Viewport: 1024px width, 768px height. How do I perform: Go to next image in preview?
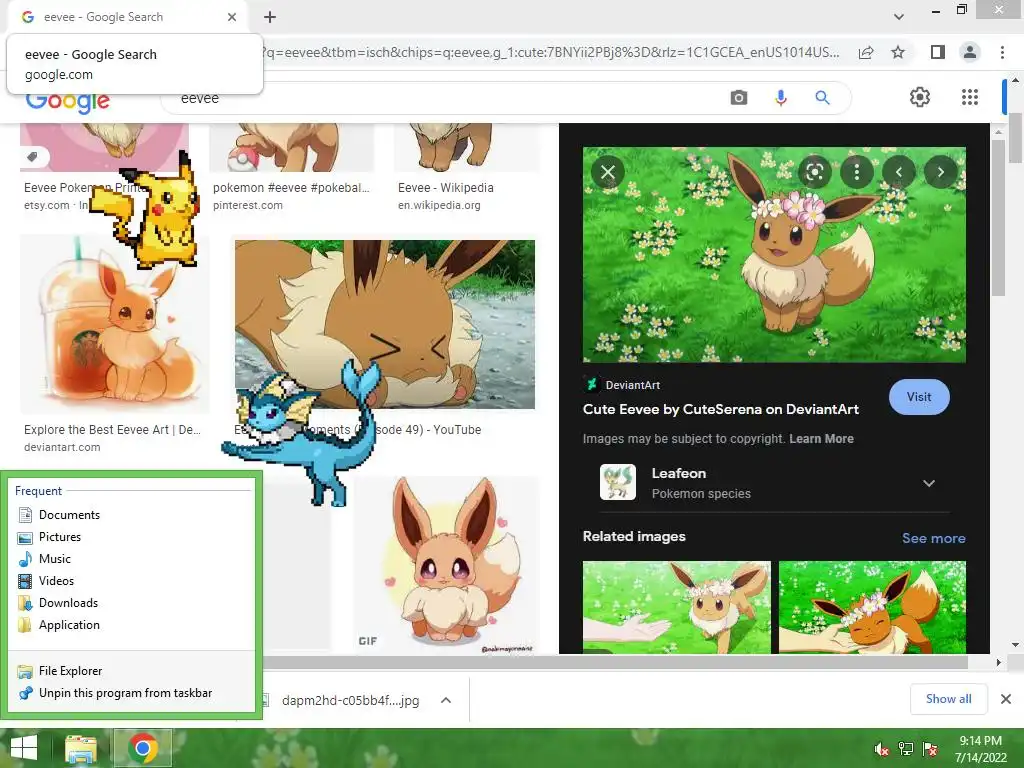(940, 172)
